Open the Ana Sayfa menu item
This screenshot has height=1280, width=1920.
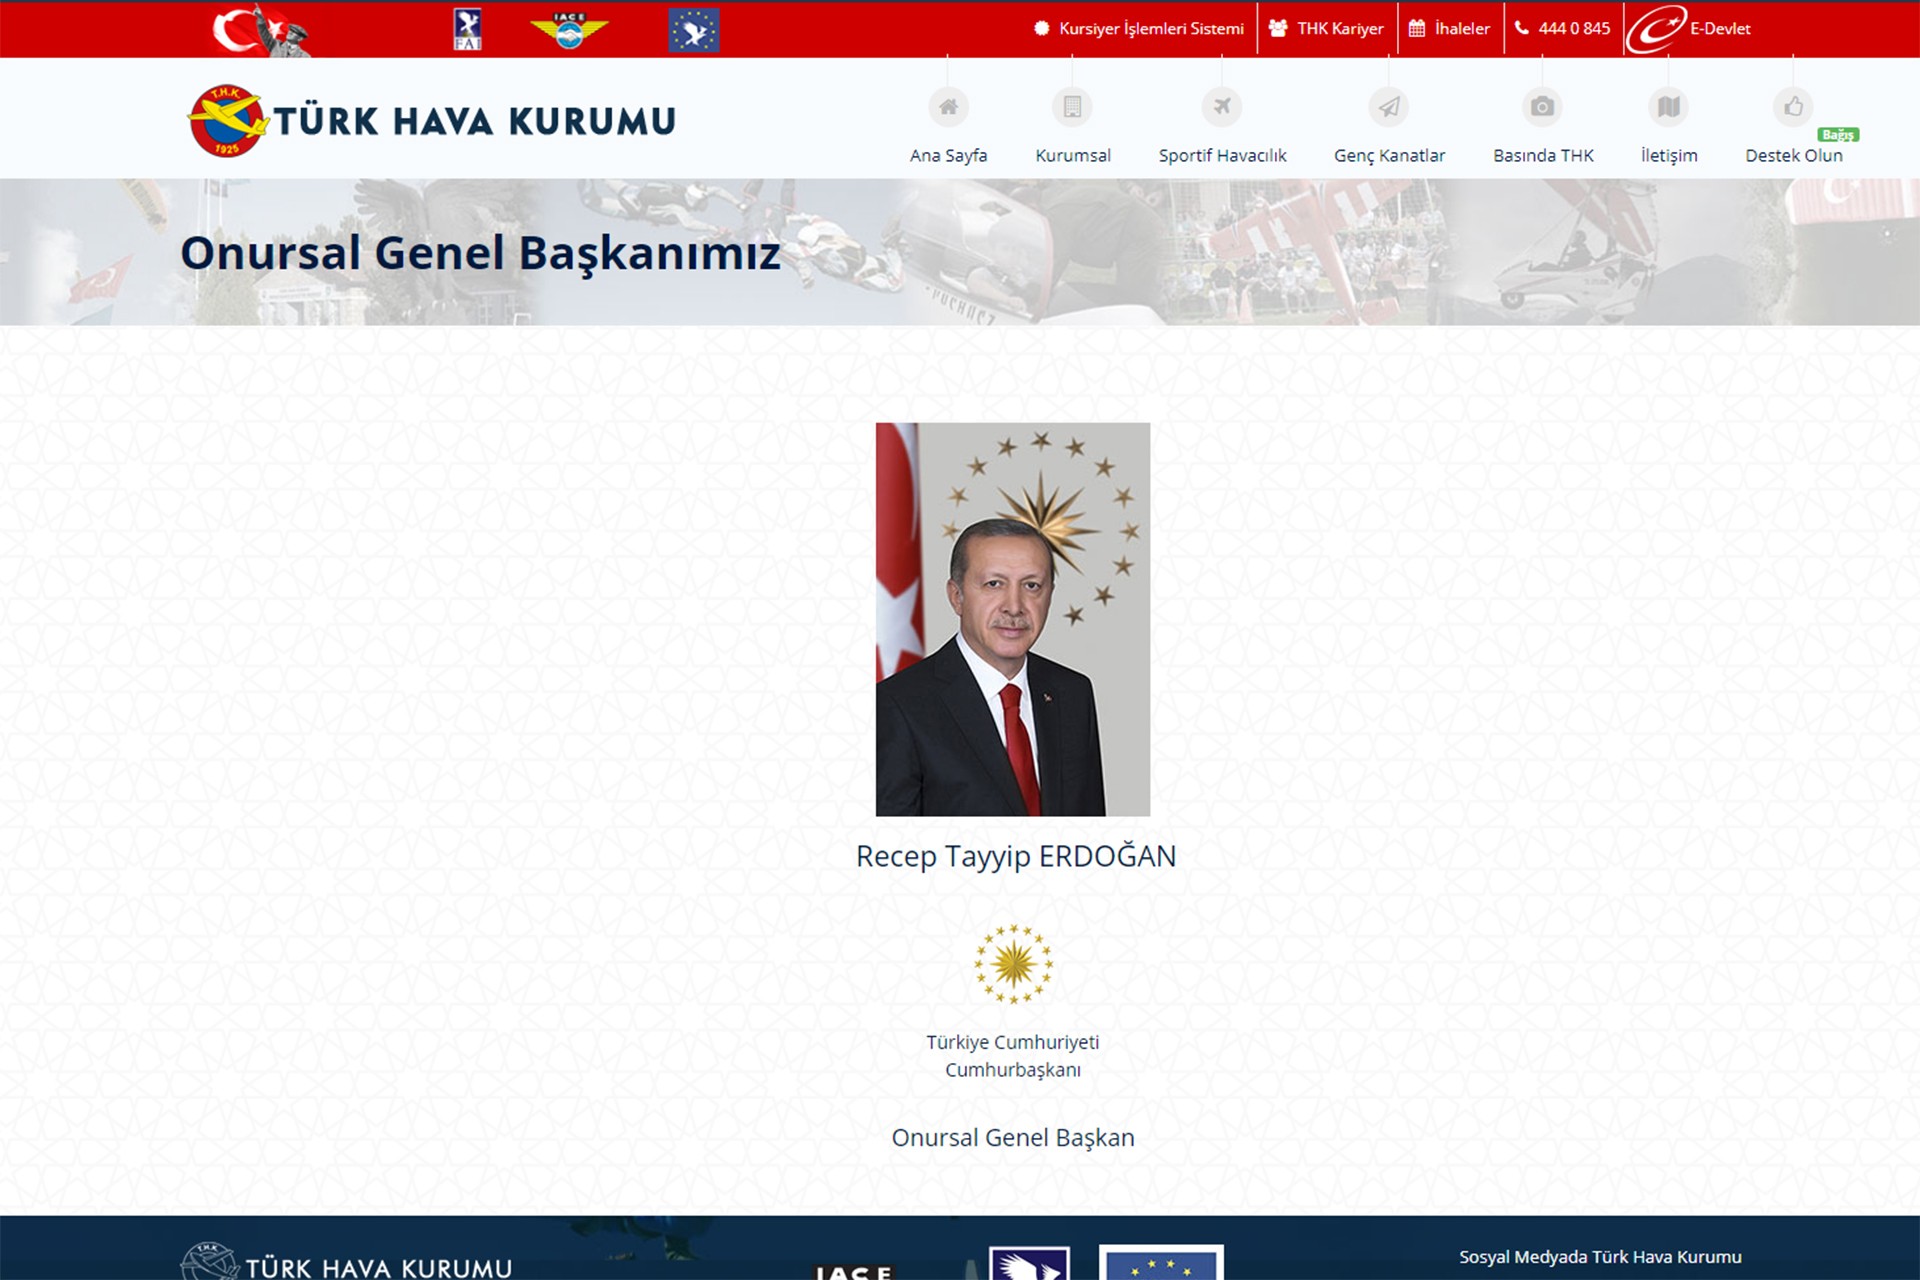(948, 156)
